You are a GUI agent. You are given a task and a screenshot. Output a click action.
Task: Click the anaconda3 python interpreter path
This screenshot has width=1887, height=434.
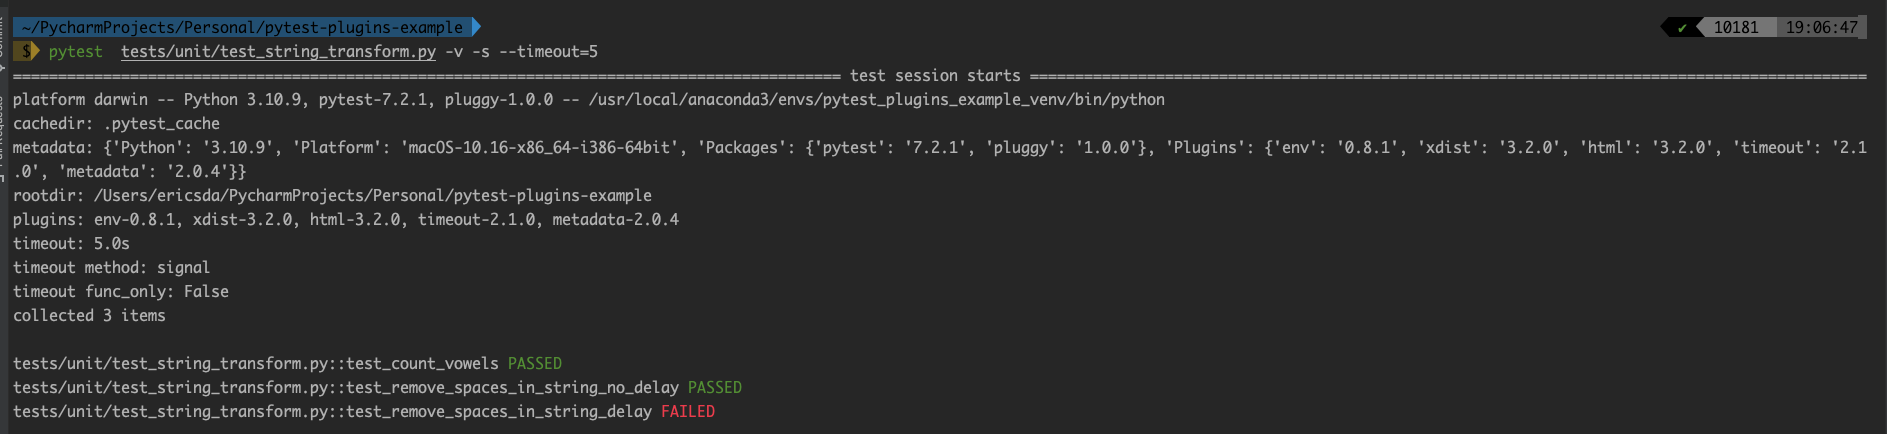click(x=877, y=99)
